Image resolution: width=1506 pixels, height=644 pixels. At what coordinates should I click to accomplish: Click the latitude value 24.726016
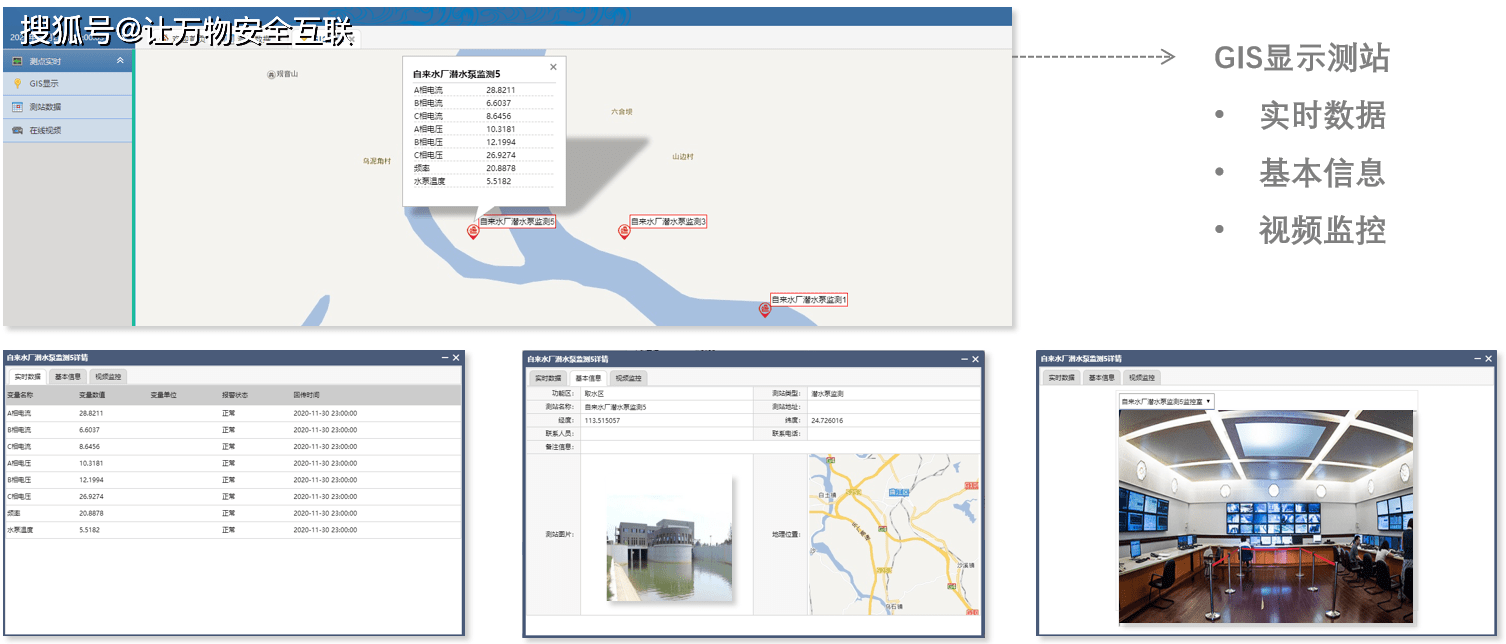pos(826,421)
